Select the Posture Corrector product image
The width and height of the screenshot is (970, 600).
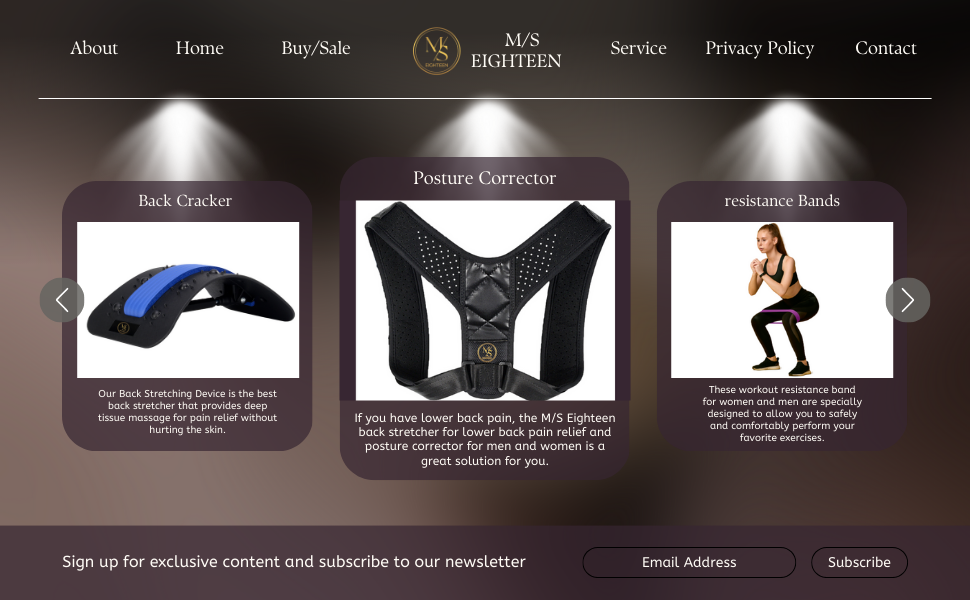(486, 300)
